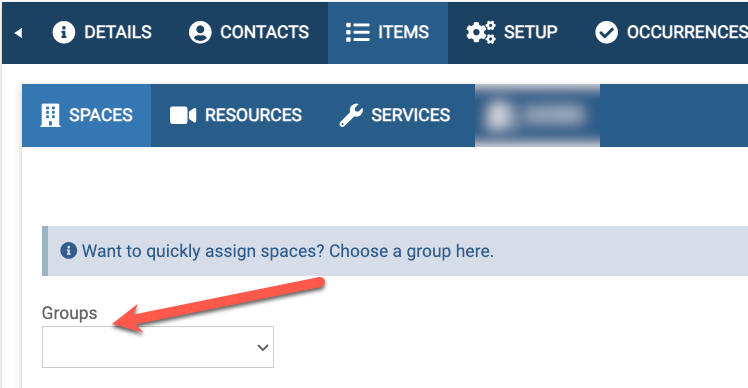
Task: Open the OCCURRENCES tab text
Action: [687, 32]
